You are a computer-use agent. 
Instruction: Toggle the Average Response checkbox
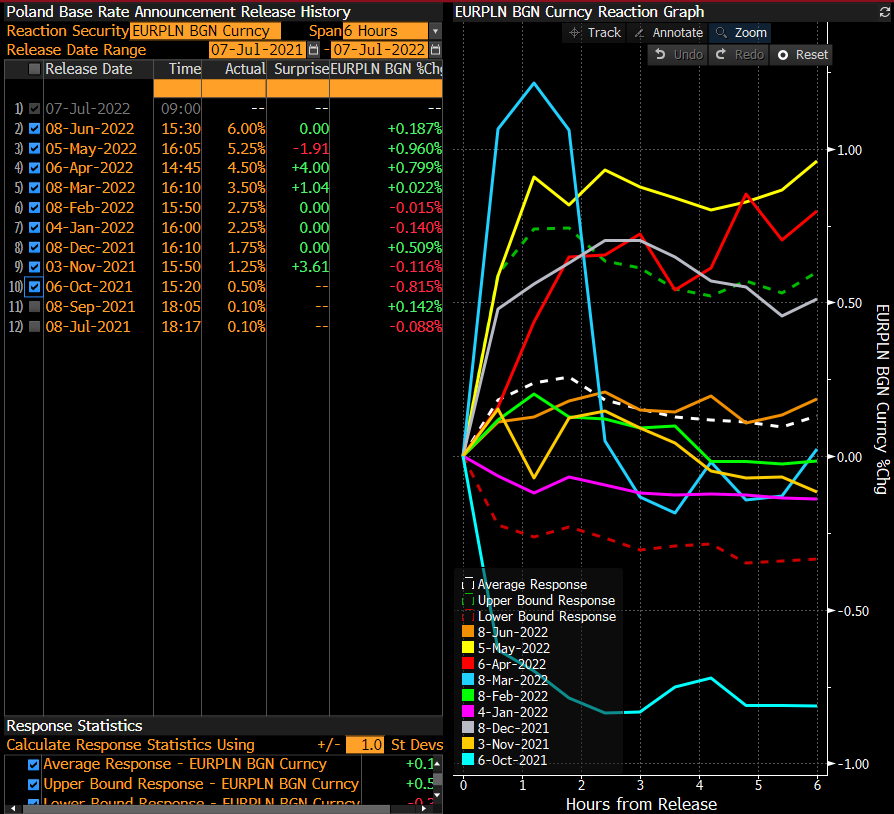(x=35, y=764)
